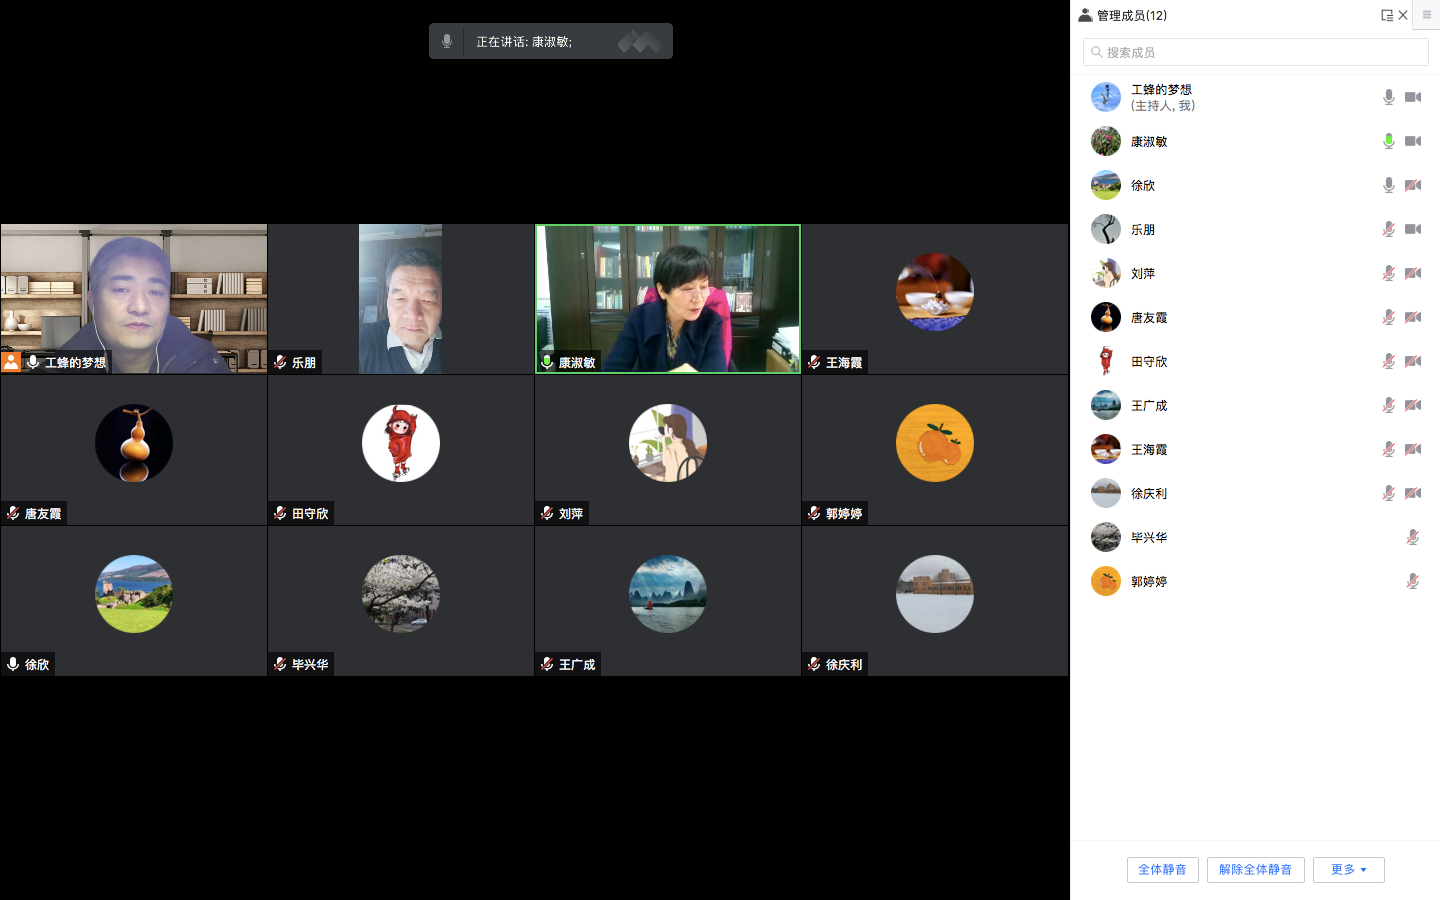Toggle 刘萍's muted microphone in list
The height and width of the screenshot is (900, 1440).
tap(1388, 273)
